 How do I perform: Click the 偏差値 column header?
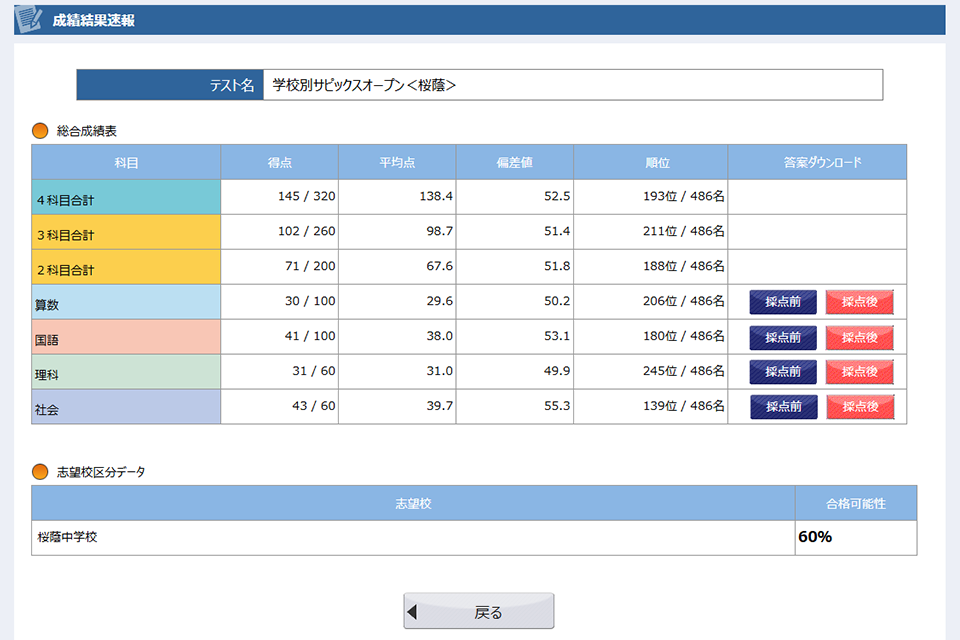513,162
